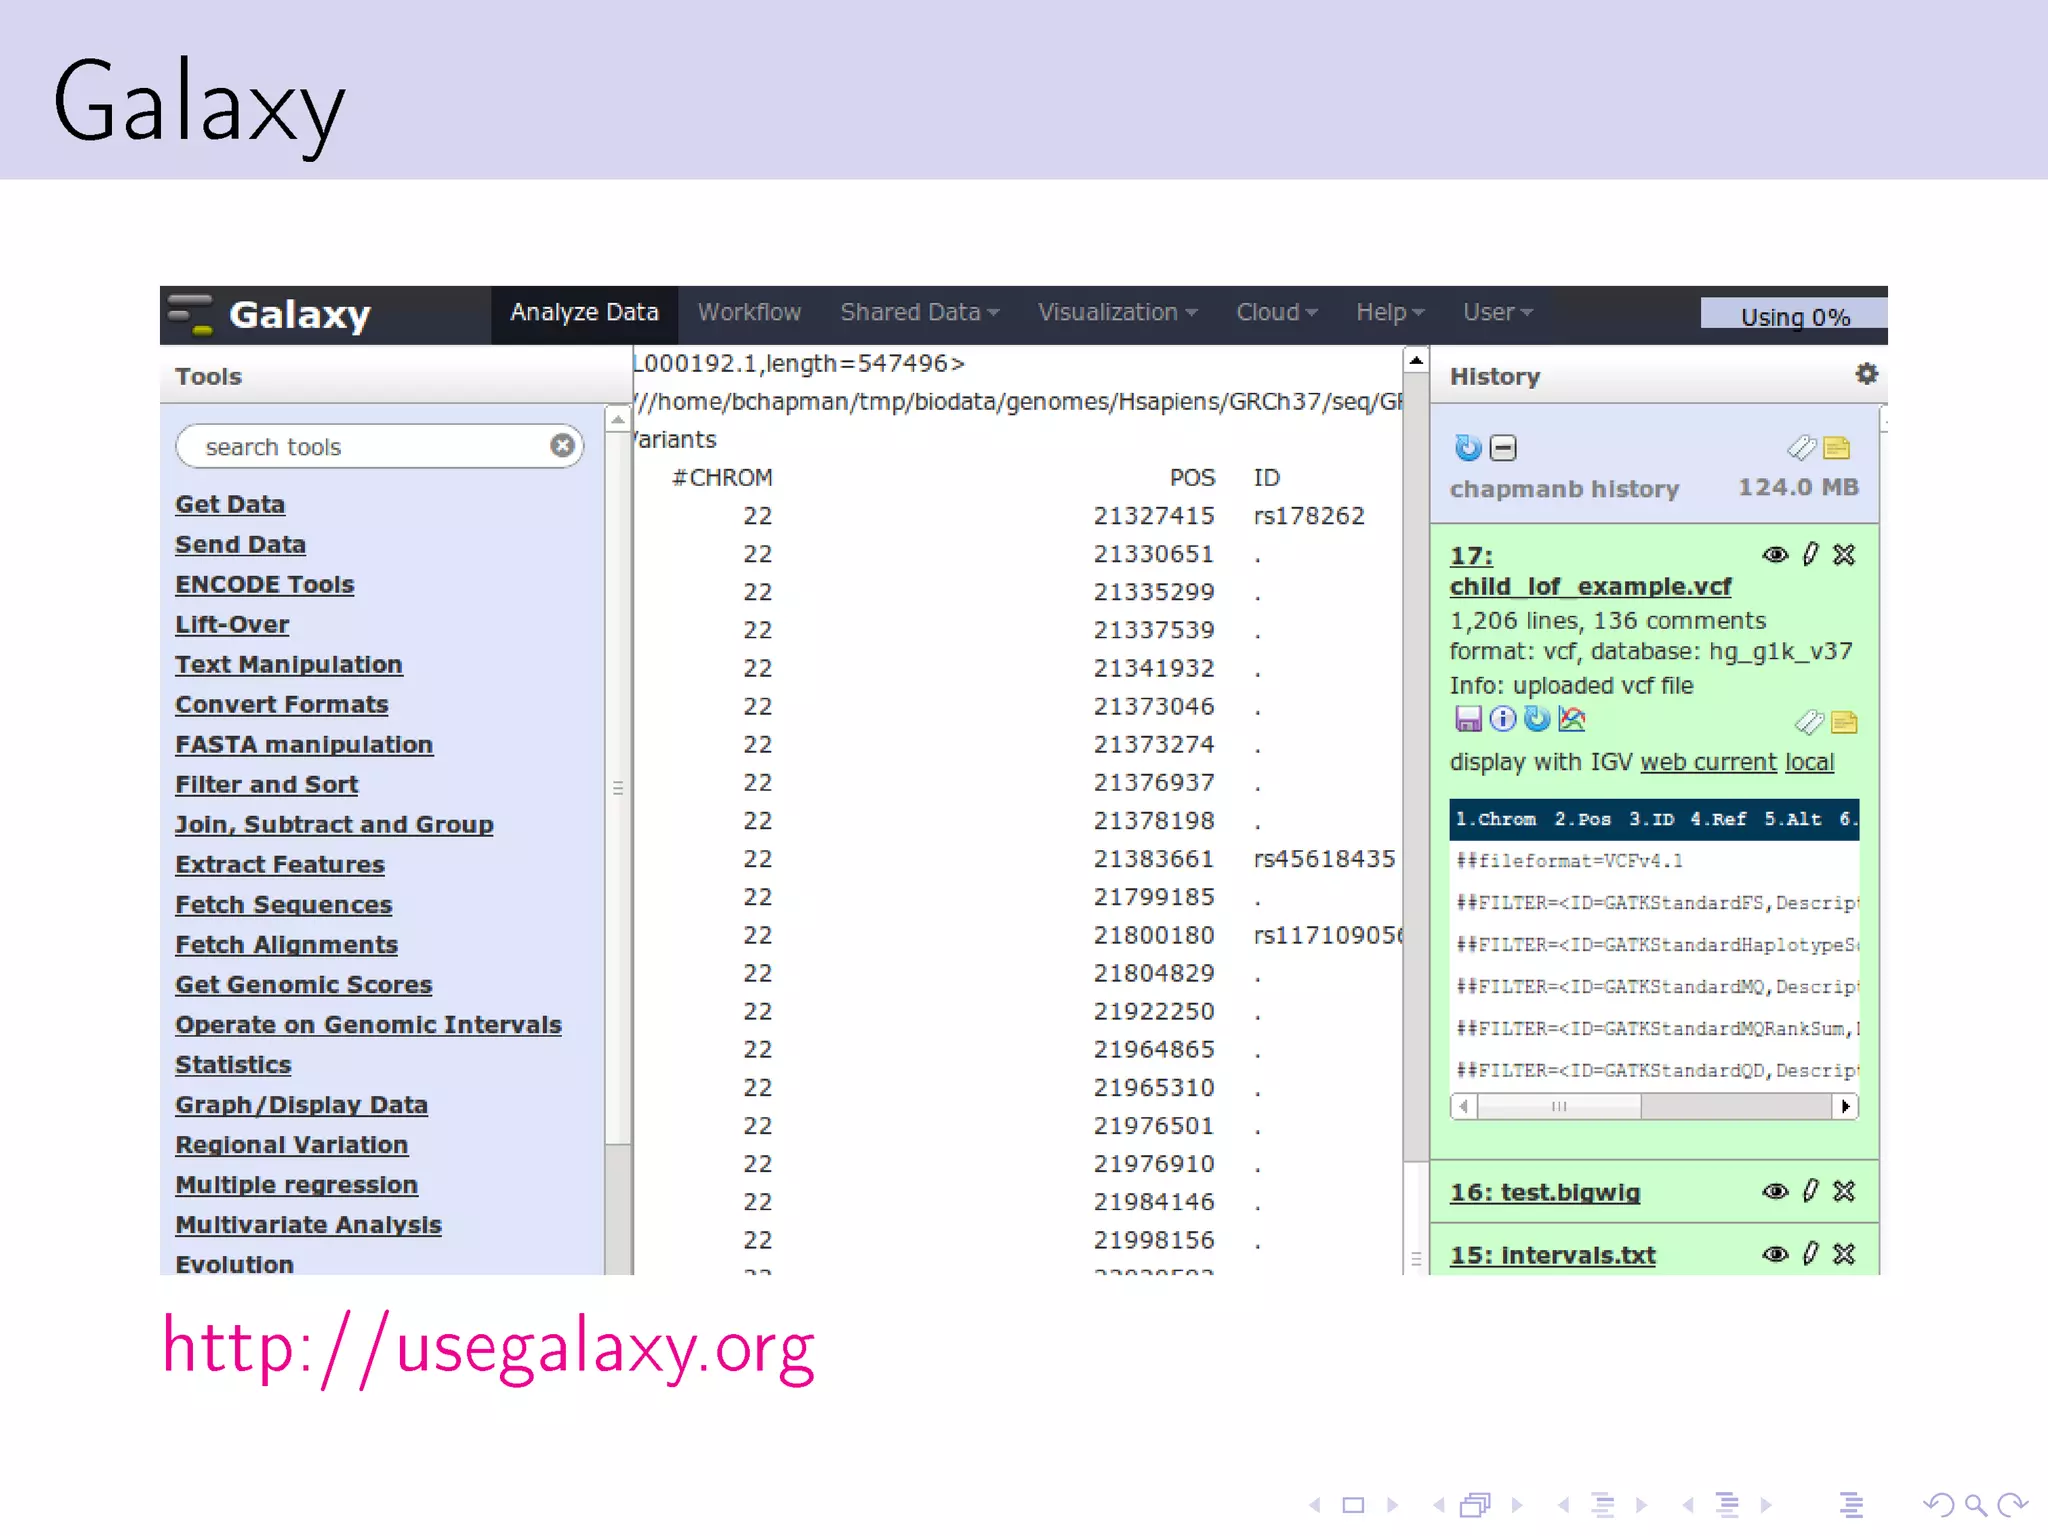Edit attributes of 16: test.bigwig
The image size is (2048, 1536).
1811,1190
